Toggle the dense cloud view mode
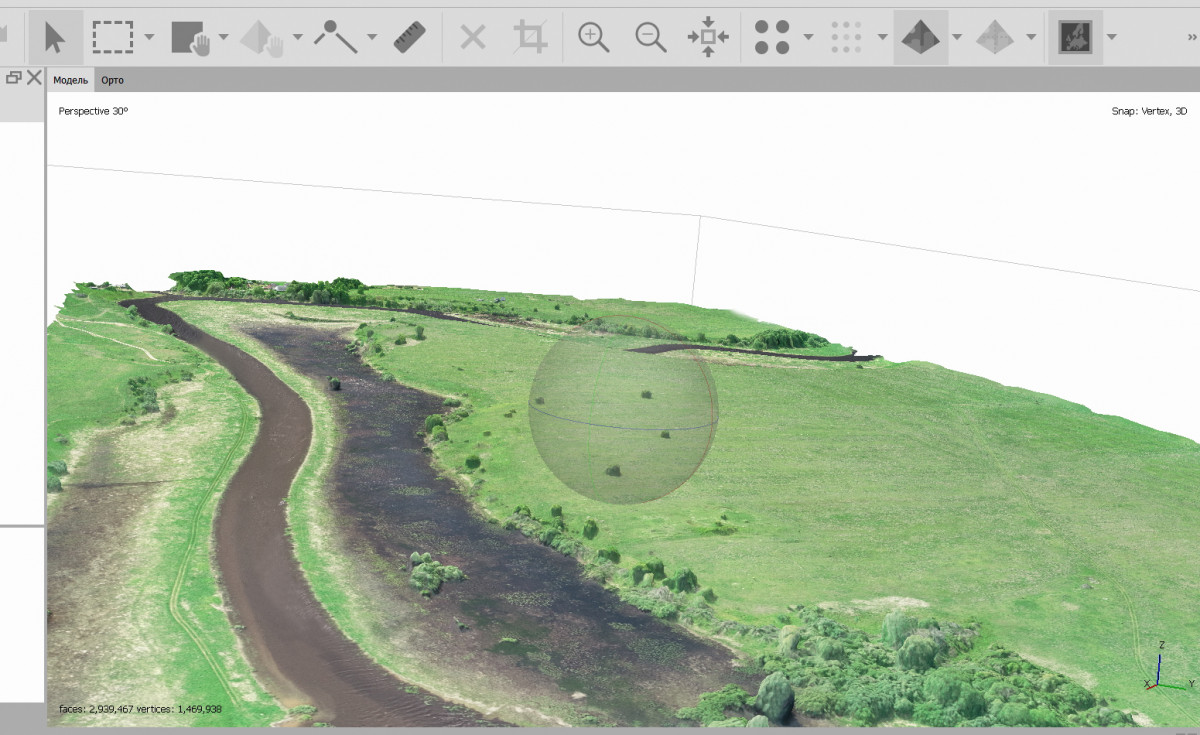1200x735 pixels. pos(846,37)
